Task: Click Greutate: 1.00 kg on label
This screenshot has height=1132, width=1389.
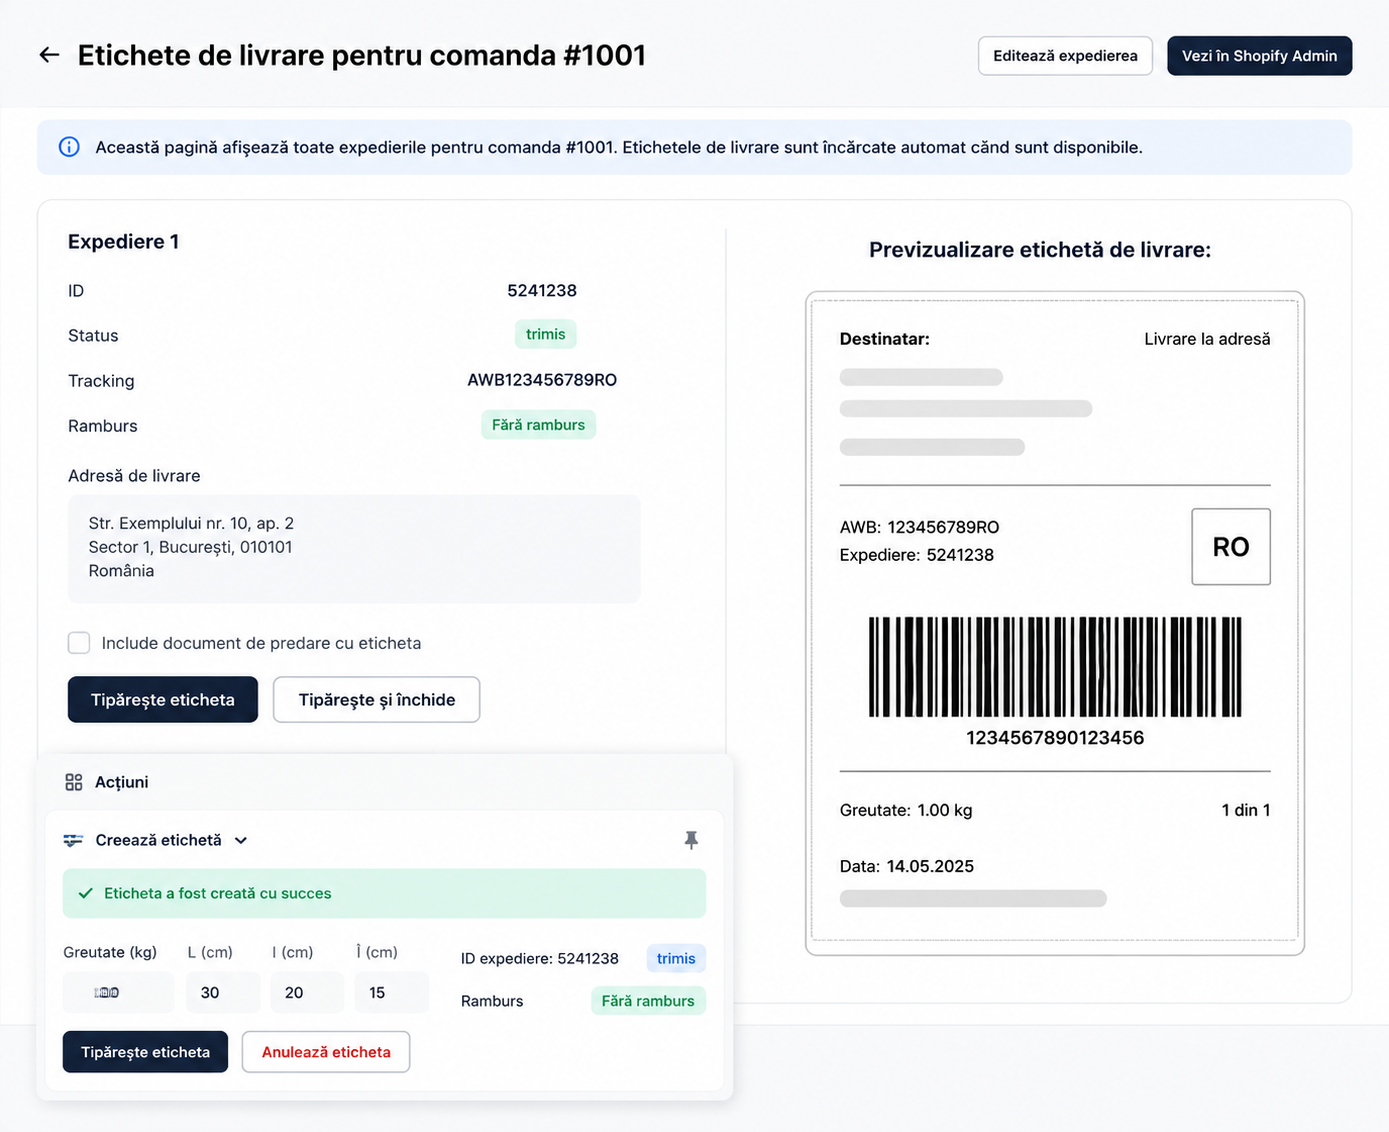Action: [x=906, y=810]
